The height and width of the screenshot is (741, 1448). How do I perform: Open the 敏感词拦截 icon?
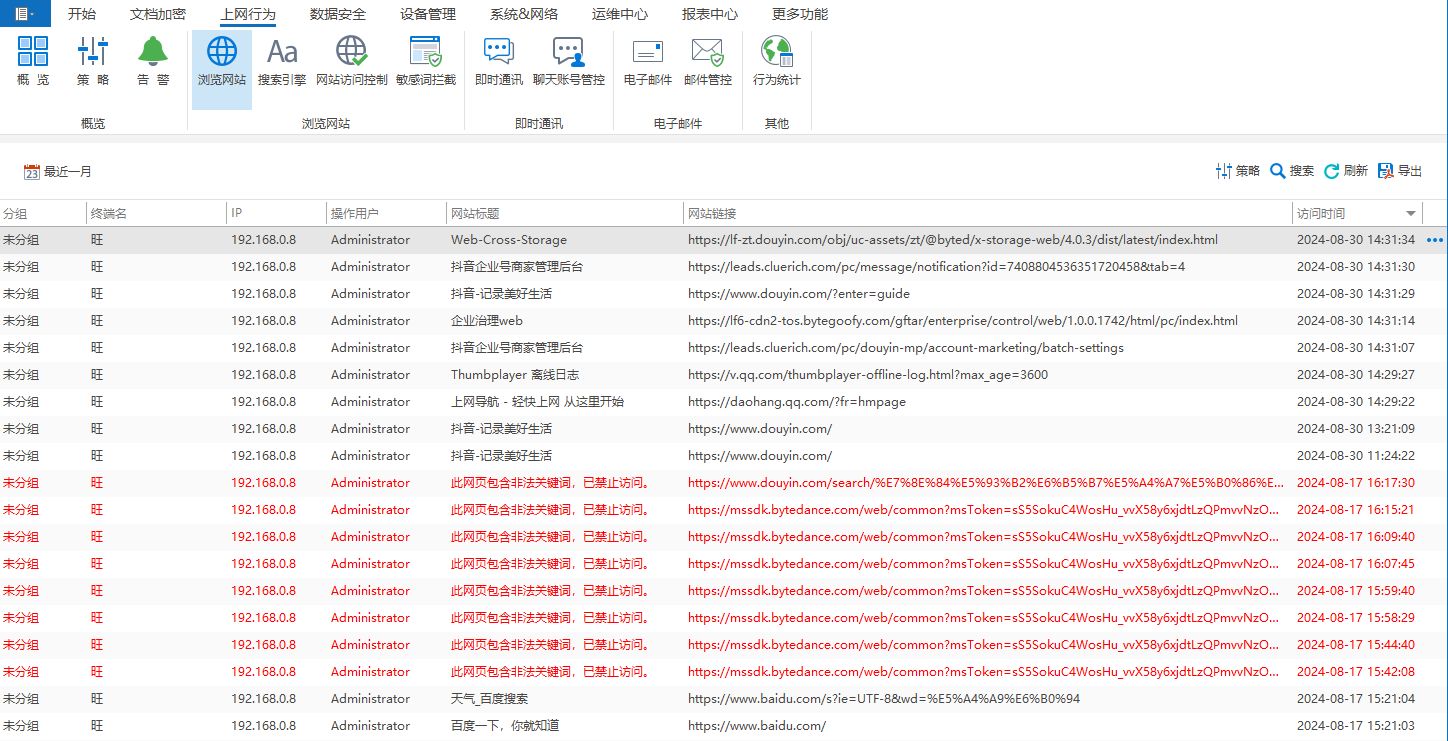[x=425, y=61]
